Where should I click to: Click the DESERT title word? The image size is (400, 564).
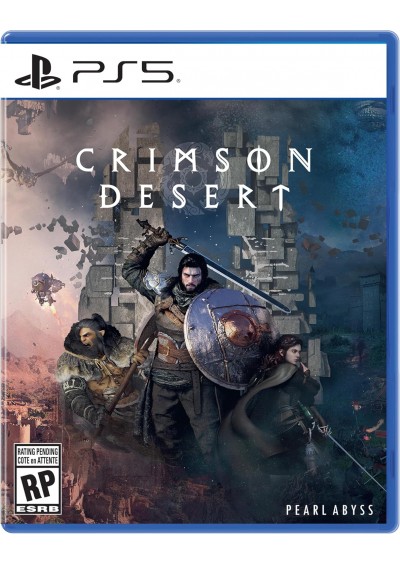[x=194, y=196]
